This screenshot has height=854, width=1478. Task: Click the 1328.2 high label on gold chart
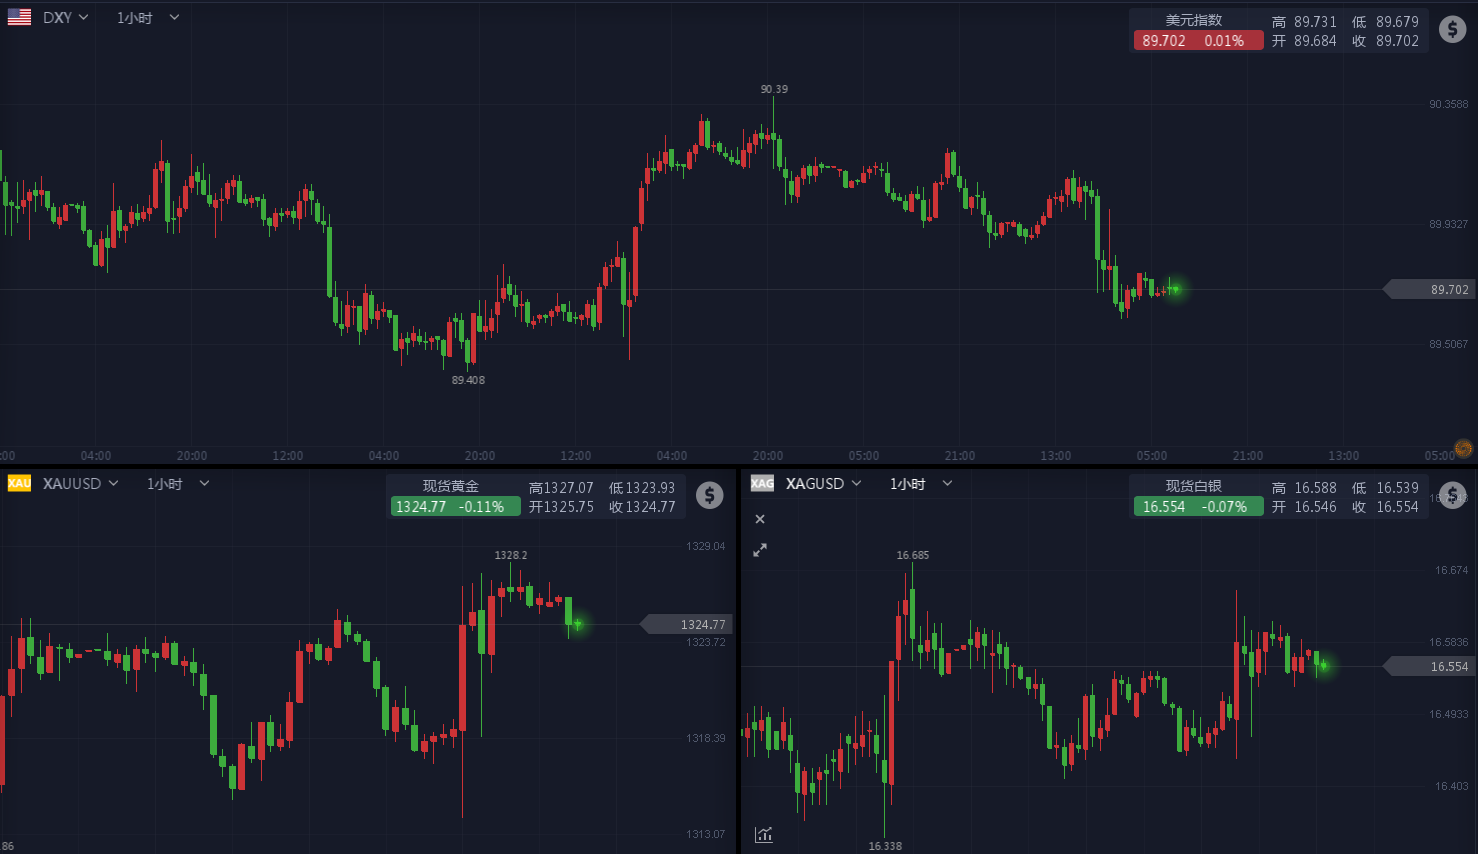(x=511, y=555)
